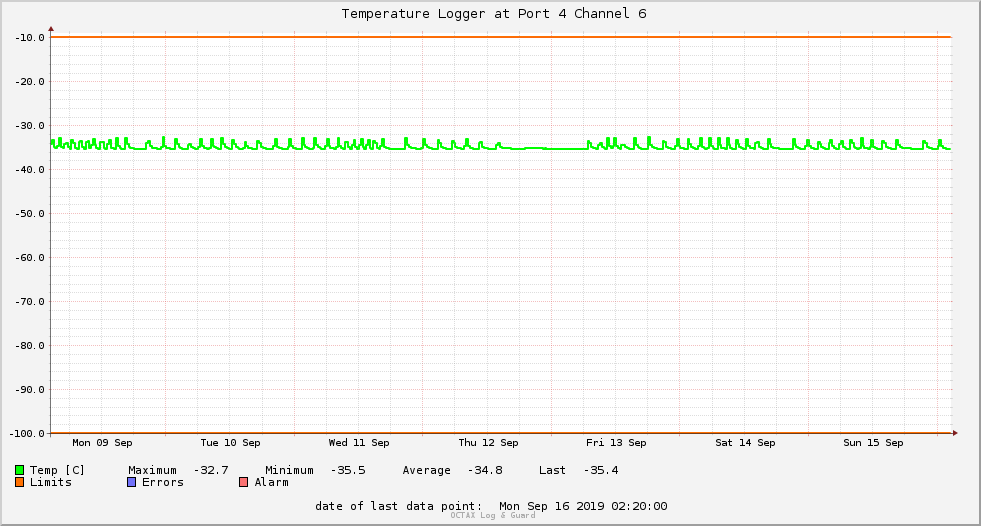The height and width of the screenshot is (526, 981).
Task: Click the red Alarm legend swatch
Action: click(x=244, y=482)
